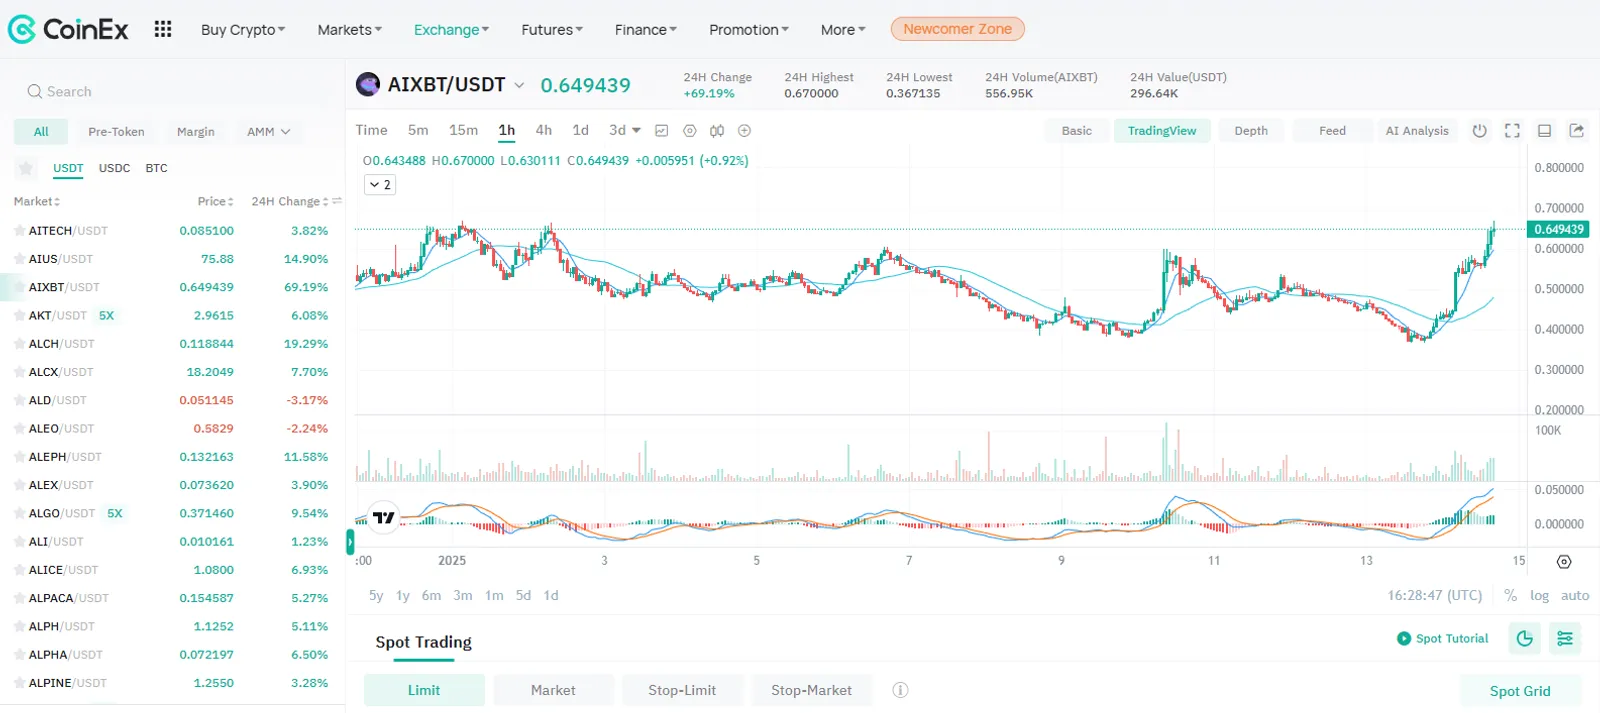
Task: Click the chart time zone settings icon
Action: point(1564,562)
